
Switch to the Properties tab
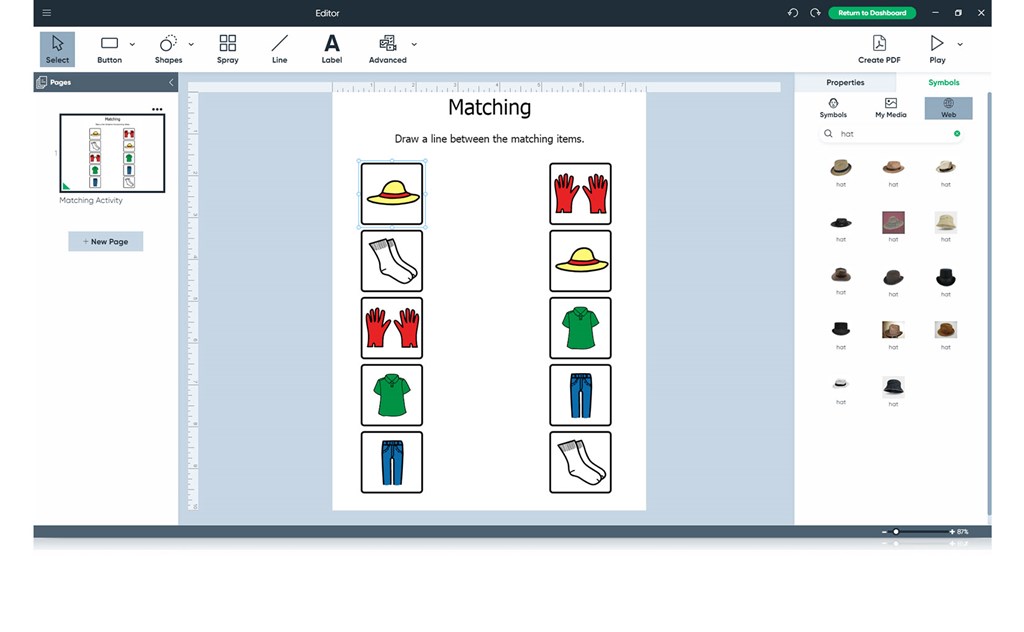845,82
